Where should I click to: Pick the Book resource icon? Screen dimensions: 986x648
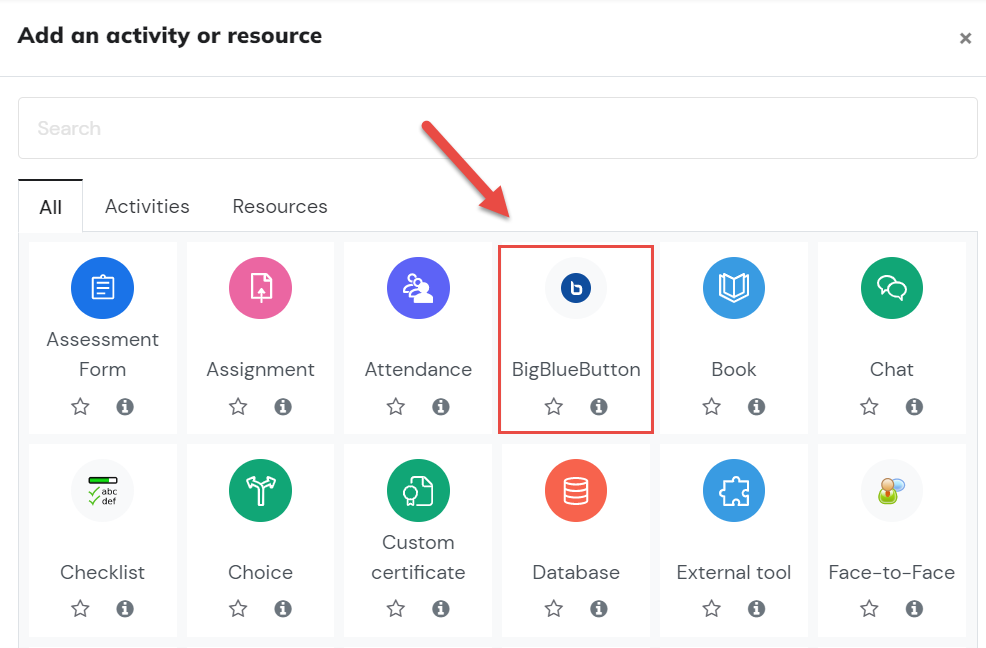pyautogui.click(x=734, y=288)
